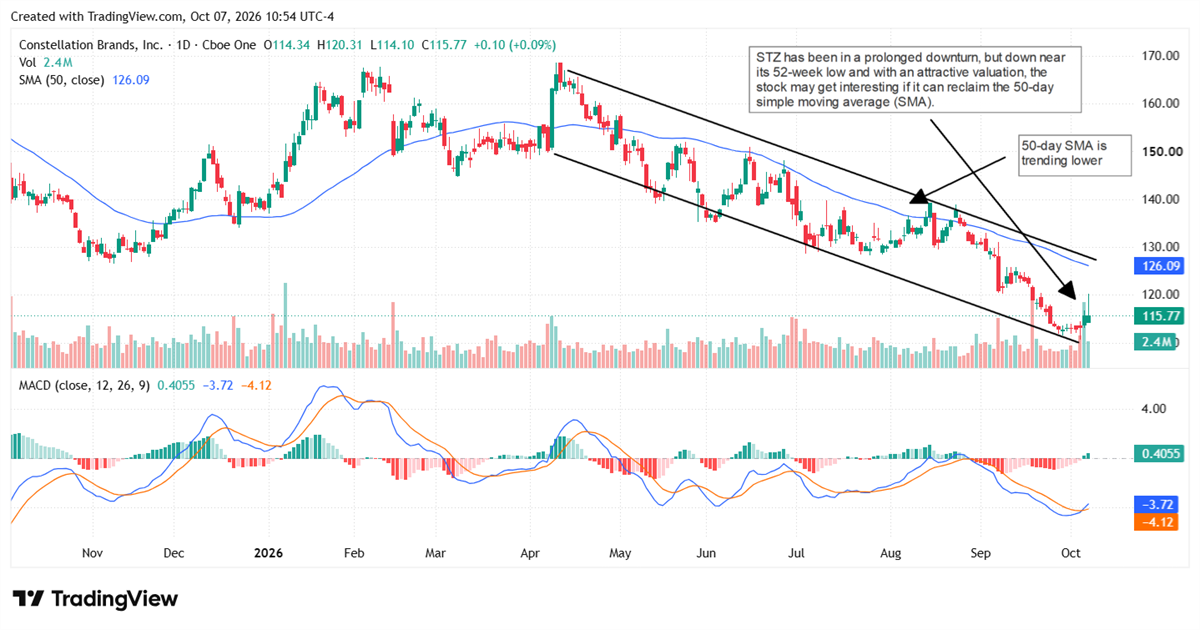Click the 130.00 price axis label
1200x630 pixels.
[1160, 247]
